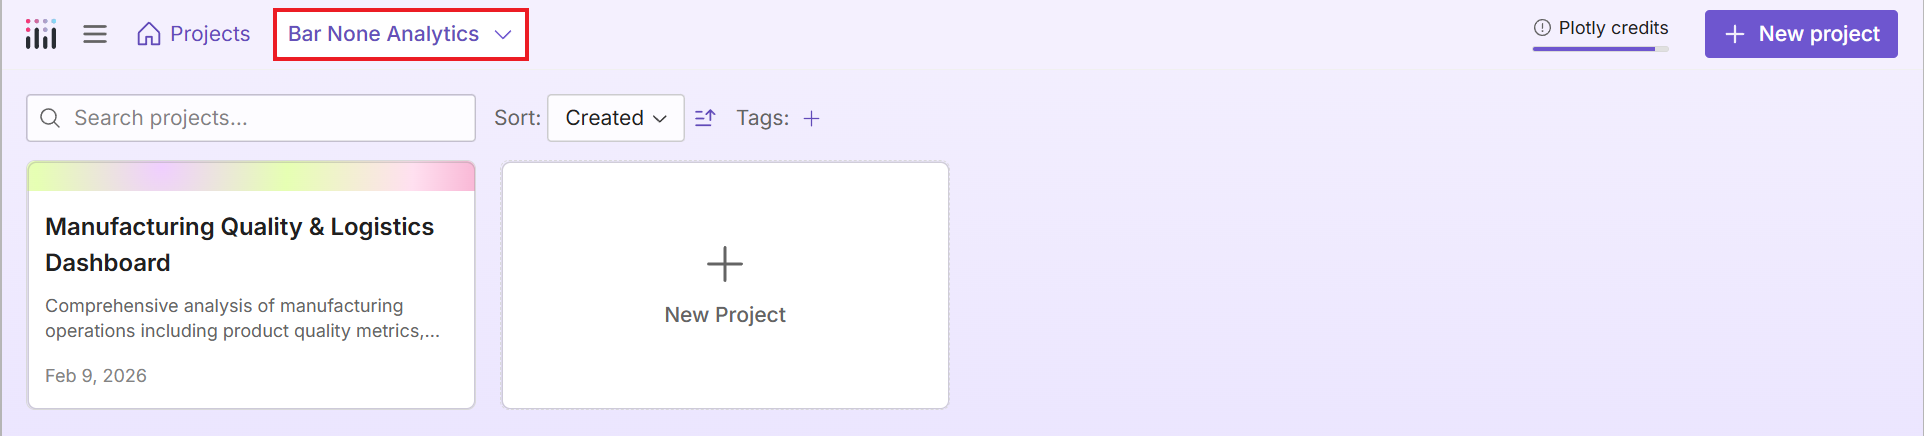Click the New Project card label
1924x436 pixels.
725,315
